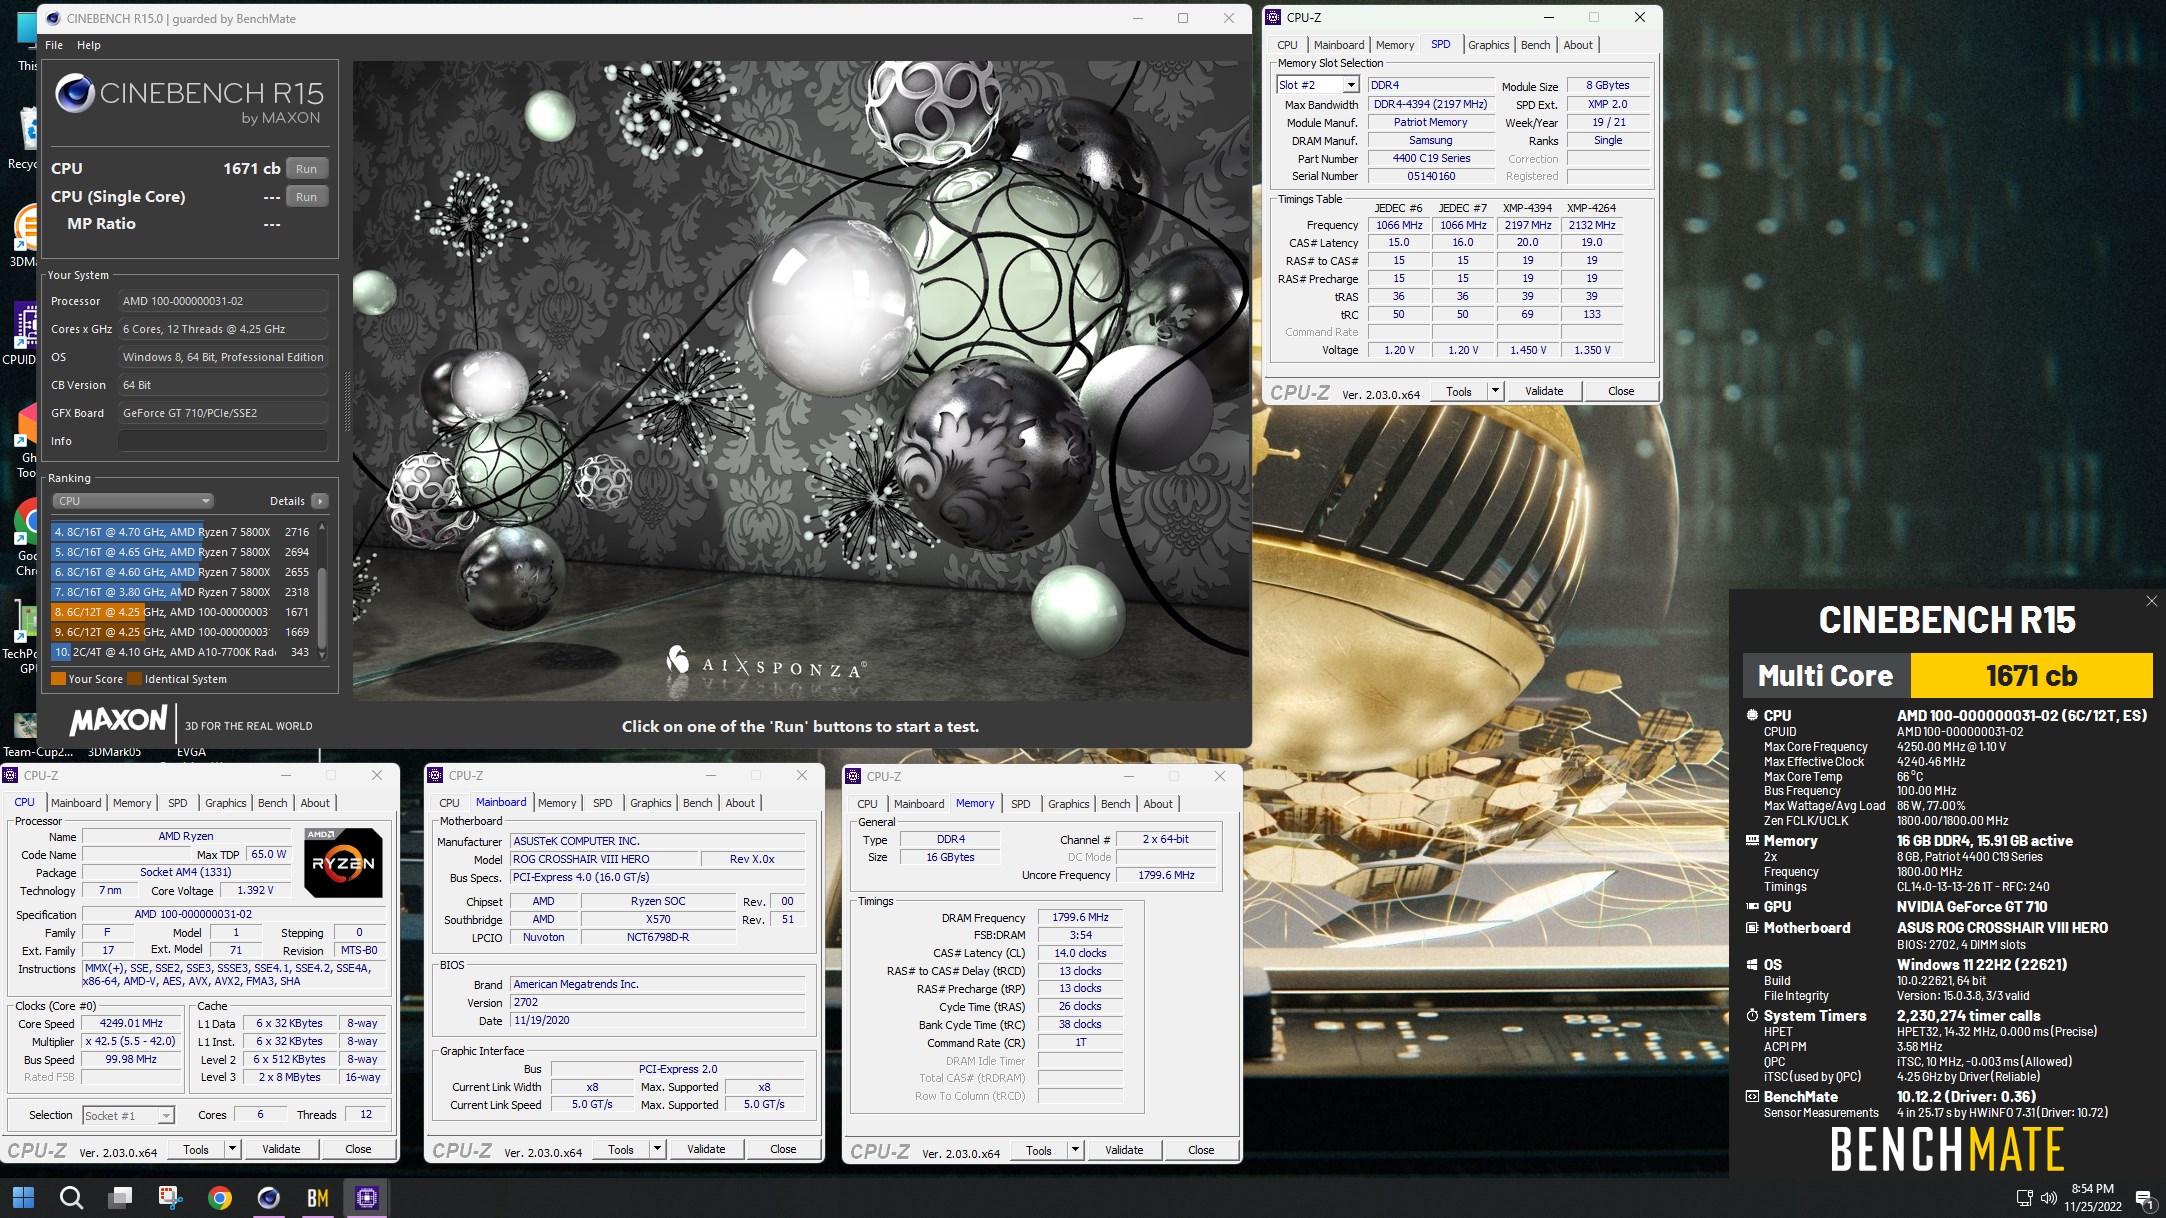The image size is (2166, 1218).
Task: Click the Ryzen logo in CPU-Z
Action: [342, 862]
